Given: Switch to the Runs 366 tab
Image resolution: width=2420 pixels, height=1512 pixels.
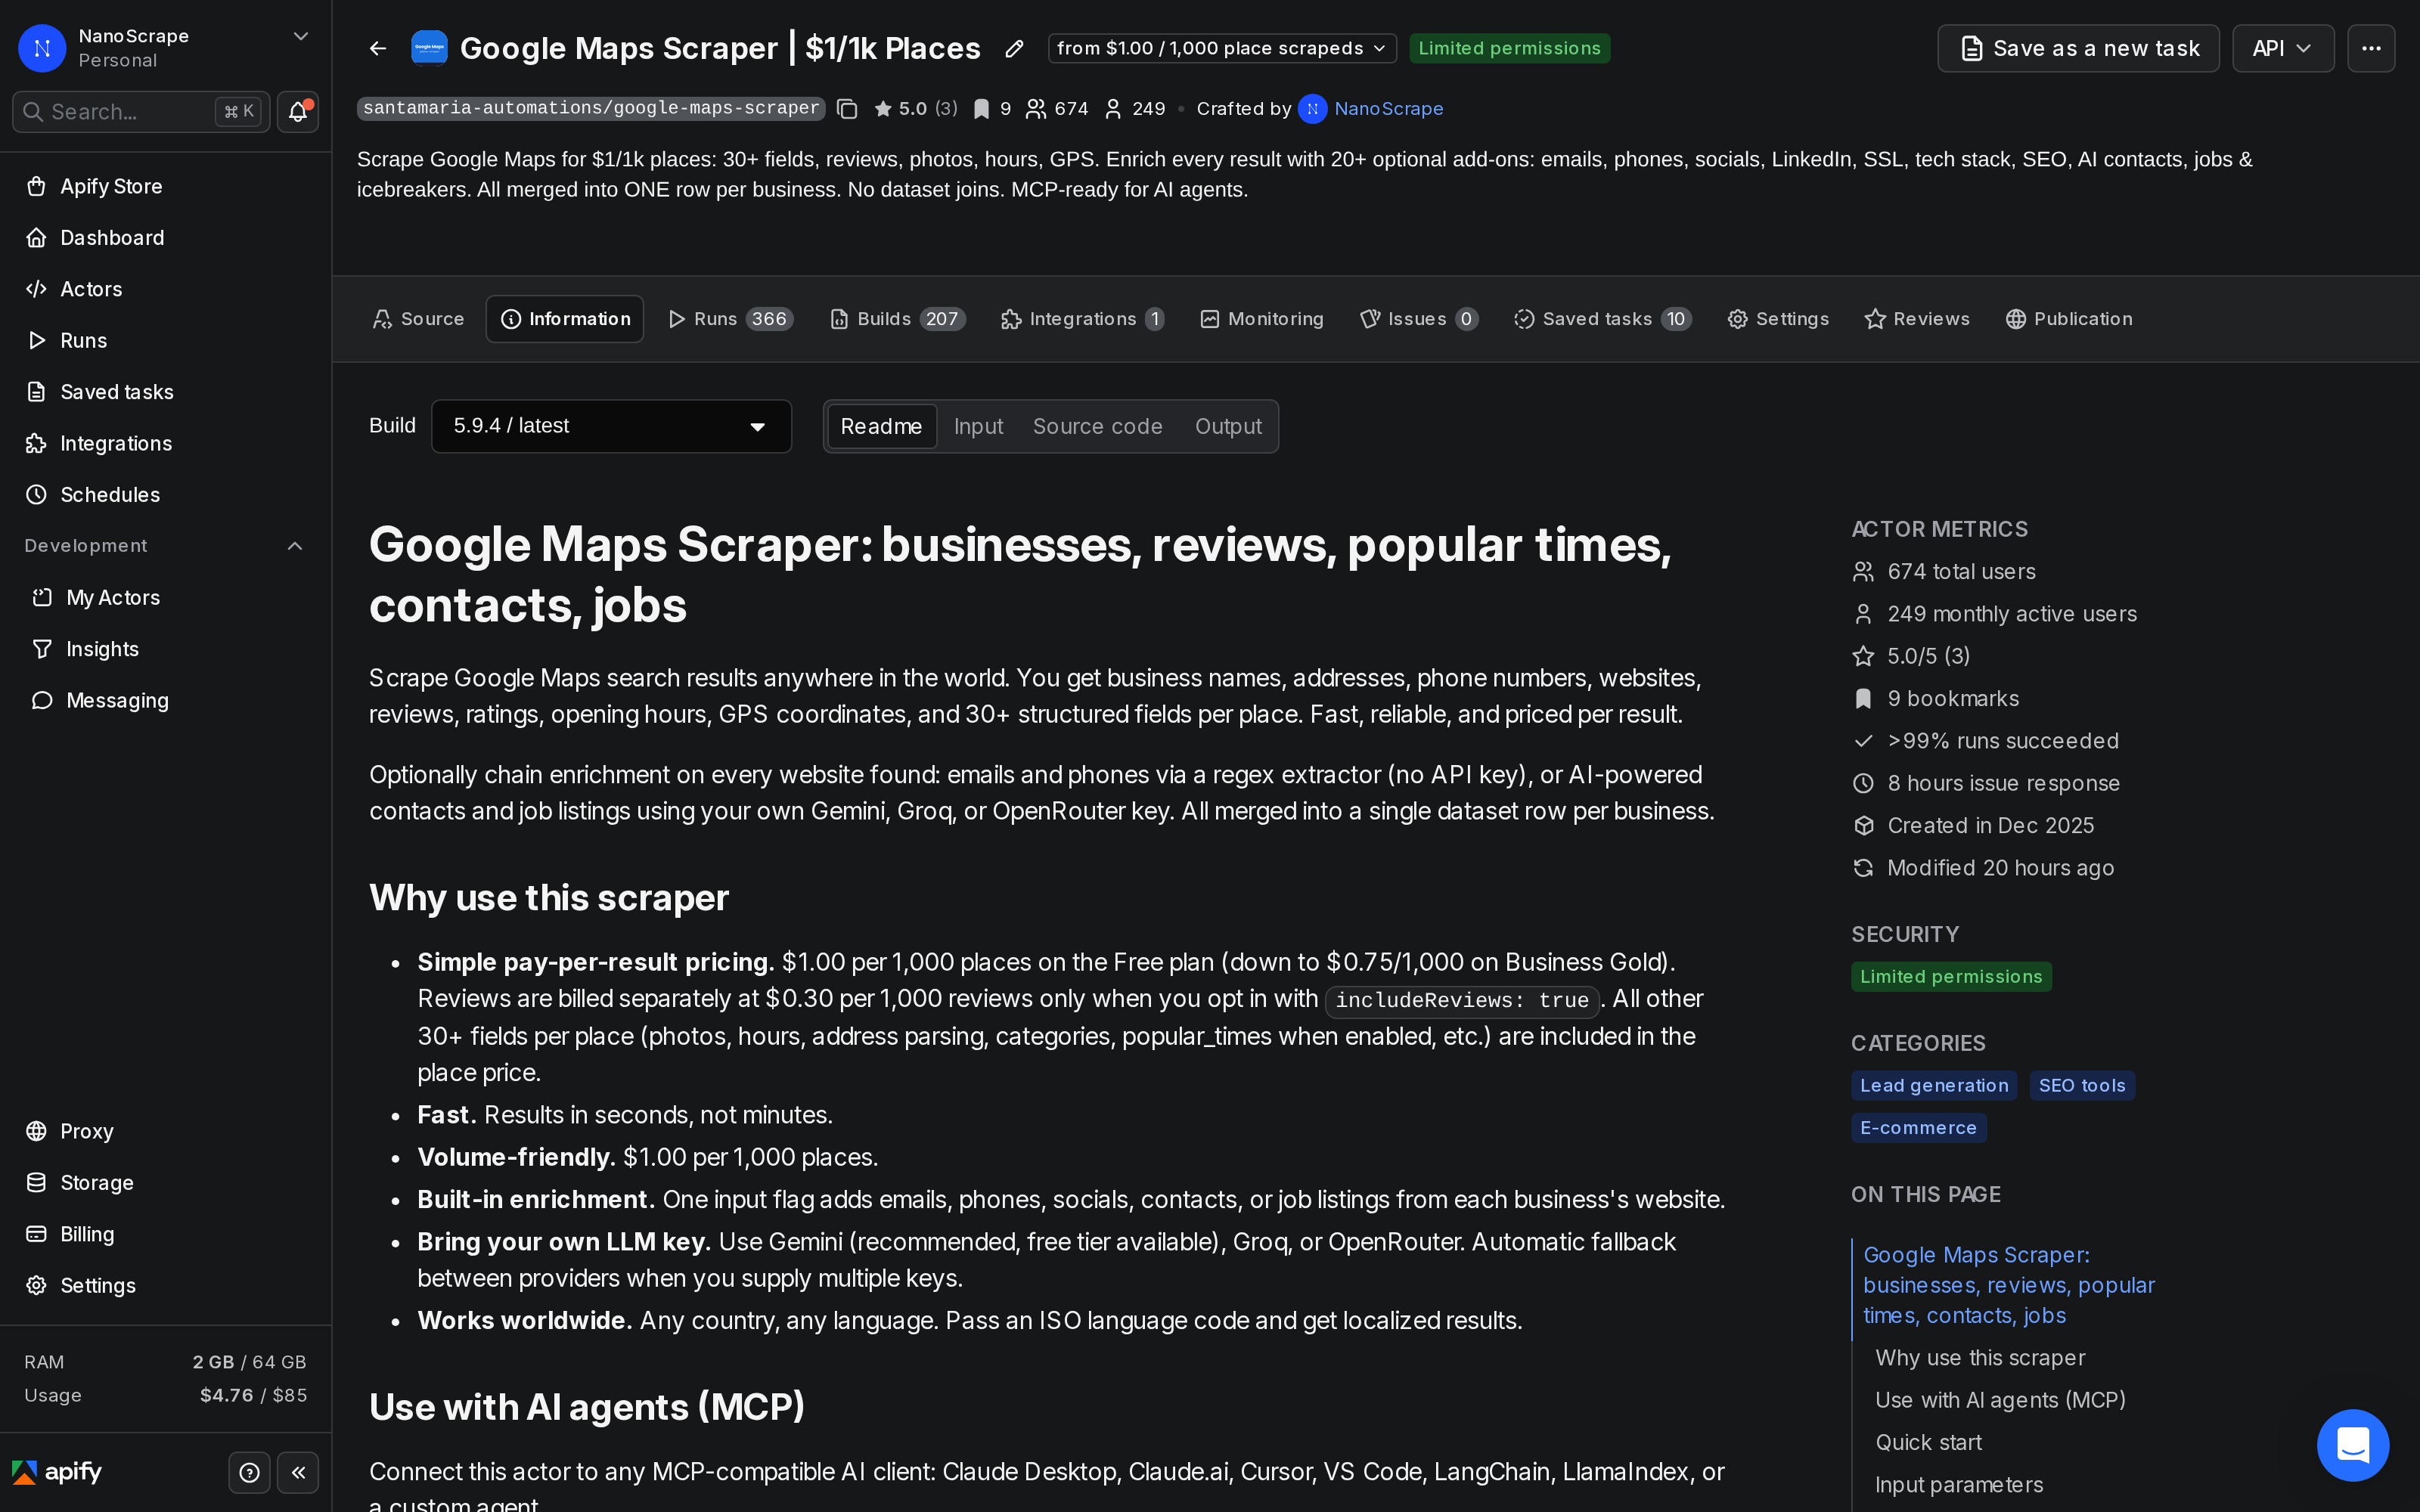Looking at the screenshot, I should pos(731,319).
